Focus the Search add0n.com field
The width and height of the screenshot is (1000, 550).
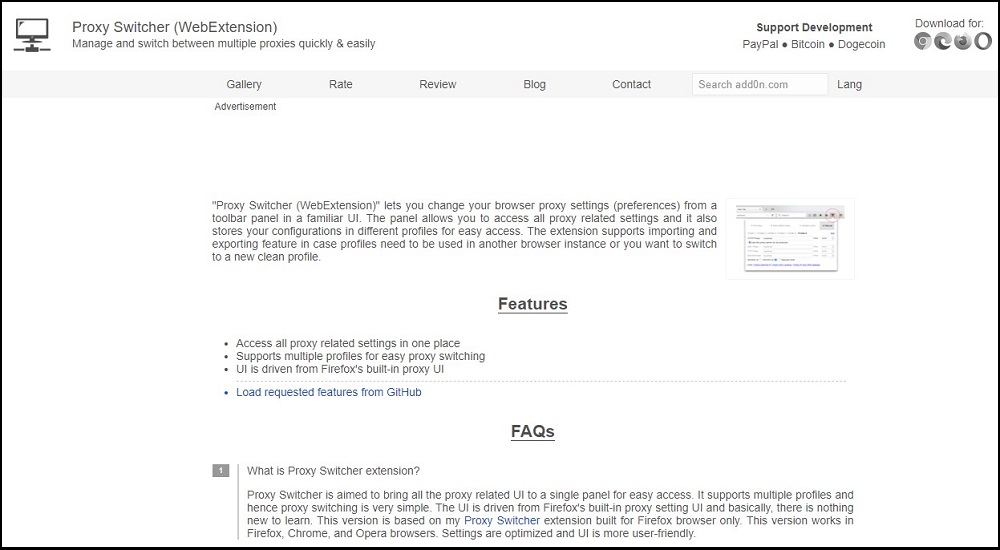[760, 84]
